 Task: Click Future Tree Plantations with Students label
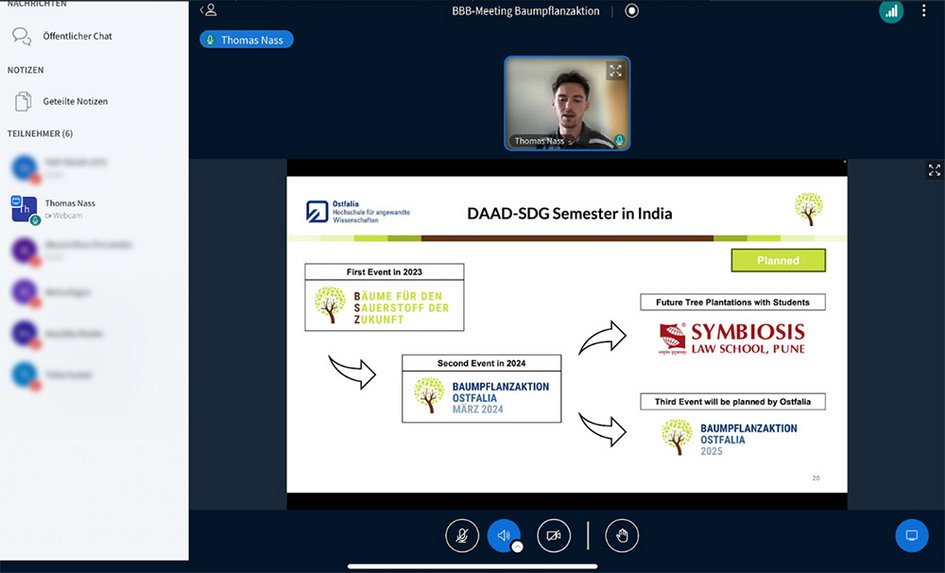(x=733, y=302)
